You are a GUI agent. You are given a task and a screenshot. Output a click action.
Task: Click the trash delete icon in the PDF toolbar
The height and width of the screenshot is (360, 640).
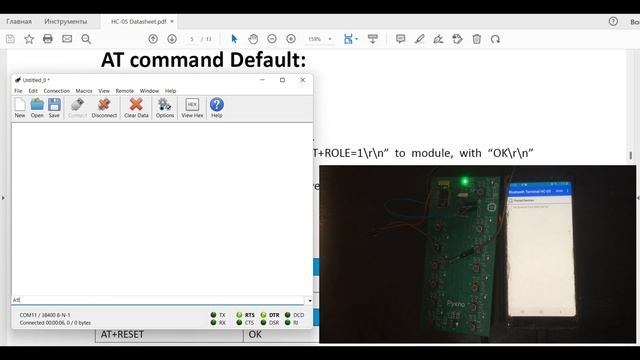pos(476,39)
